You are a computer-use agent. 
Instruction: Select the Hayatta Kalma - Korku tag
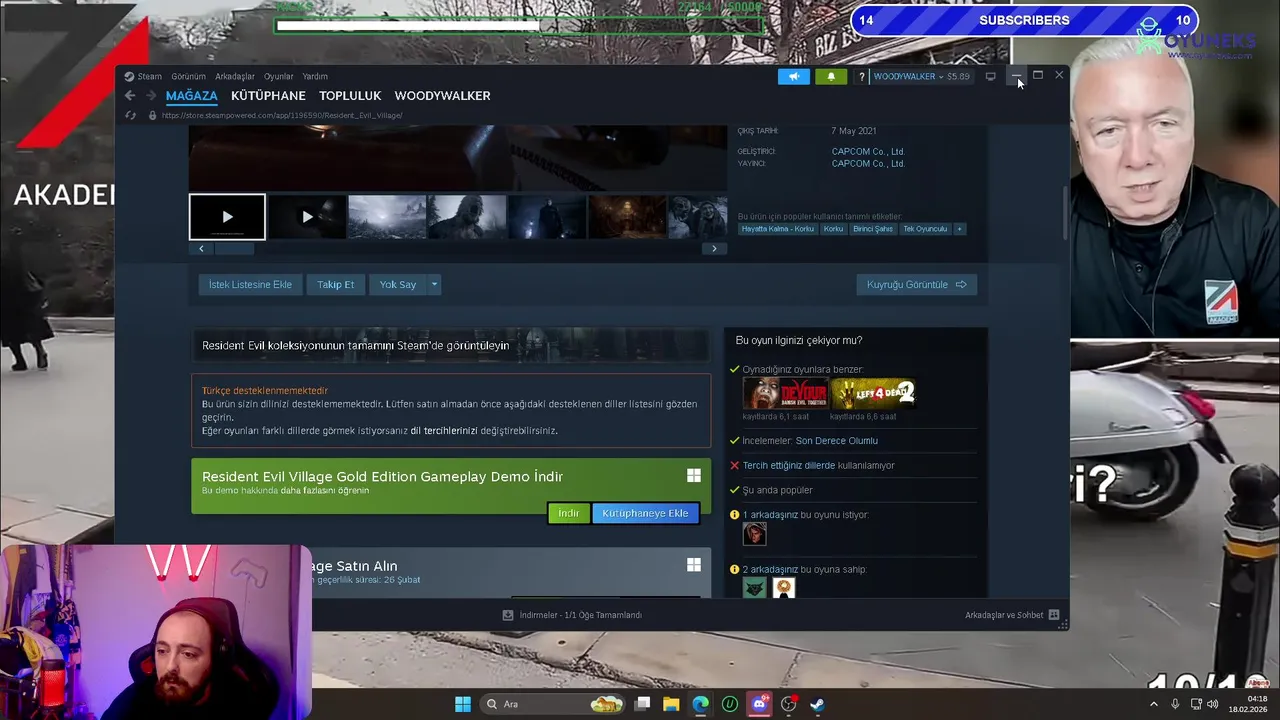point(777,229)
